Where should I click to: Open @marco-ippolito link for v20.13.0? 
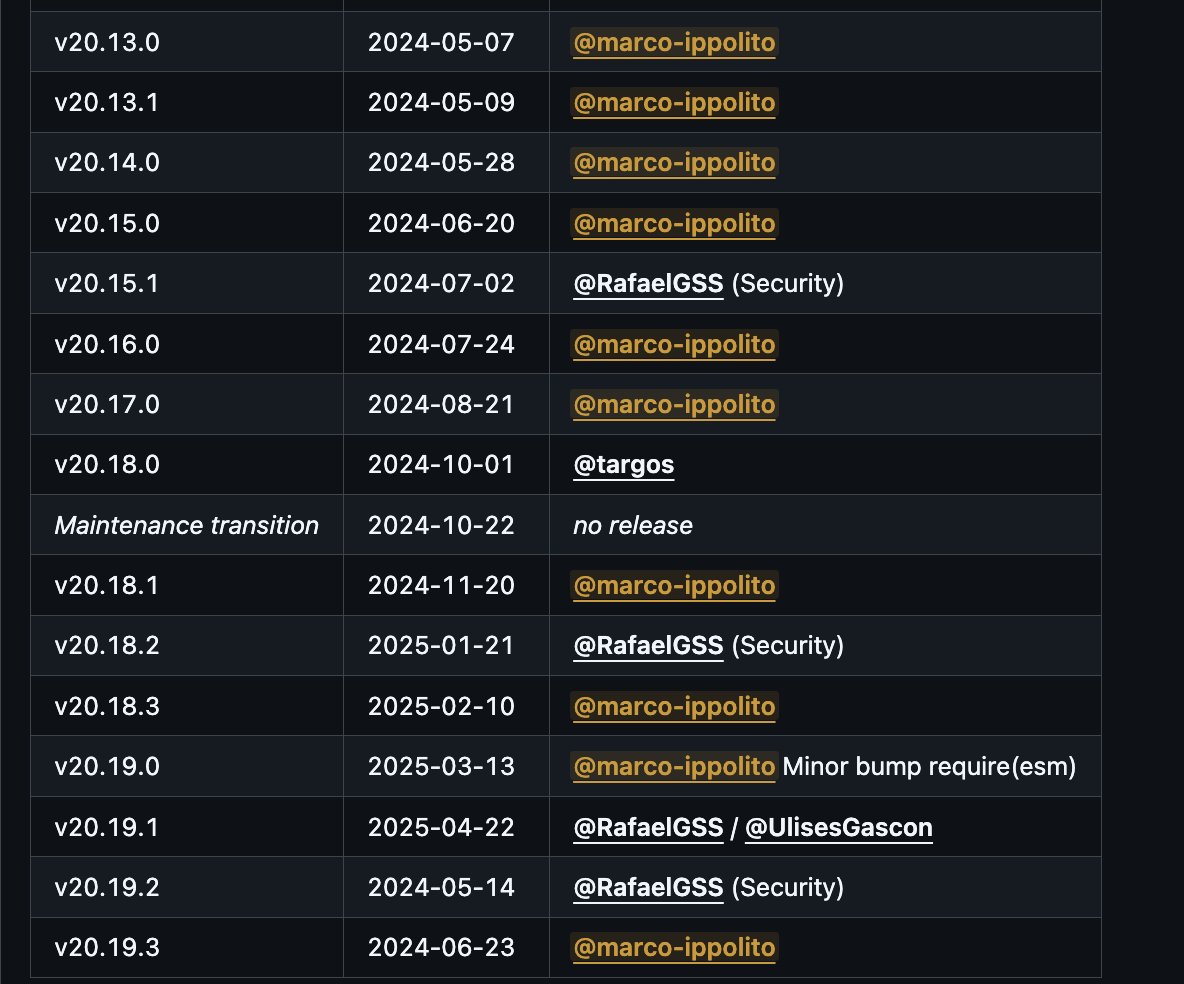[x=674, y=42]
